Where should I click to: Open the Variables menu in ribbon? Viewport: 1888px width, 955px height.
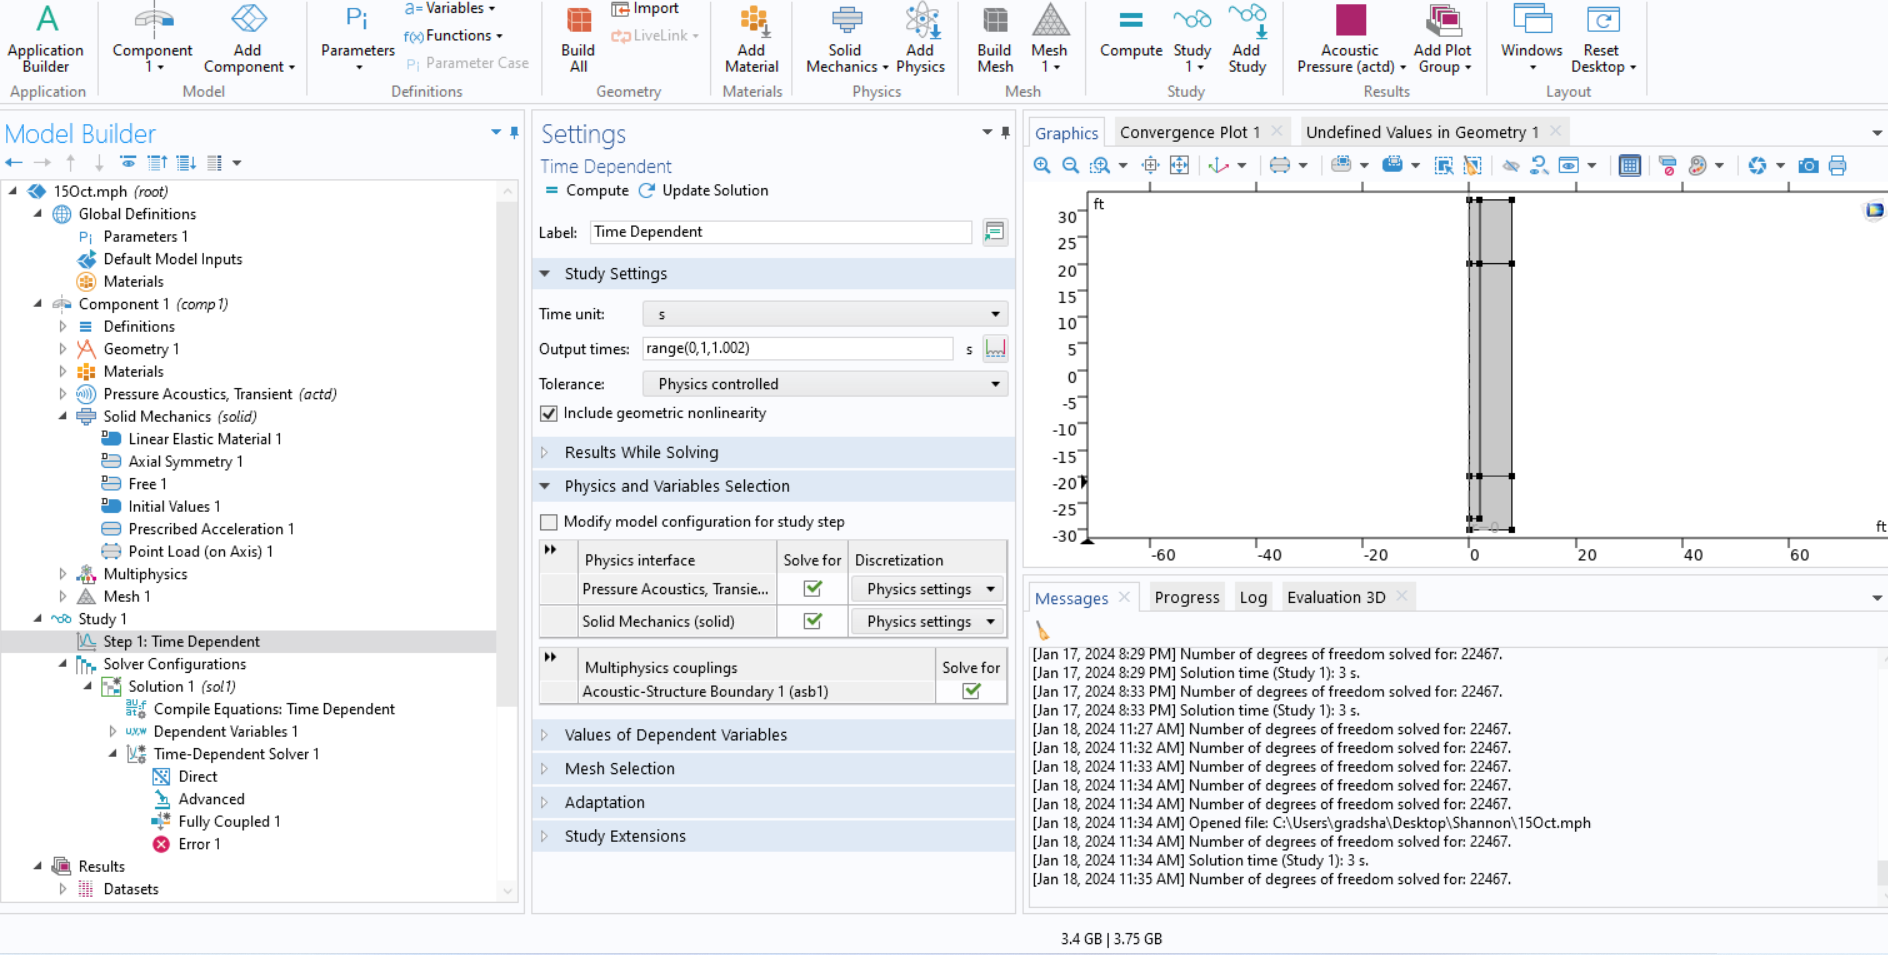coord(450,9)
